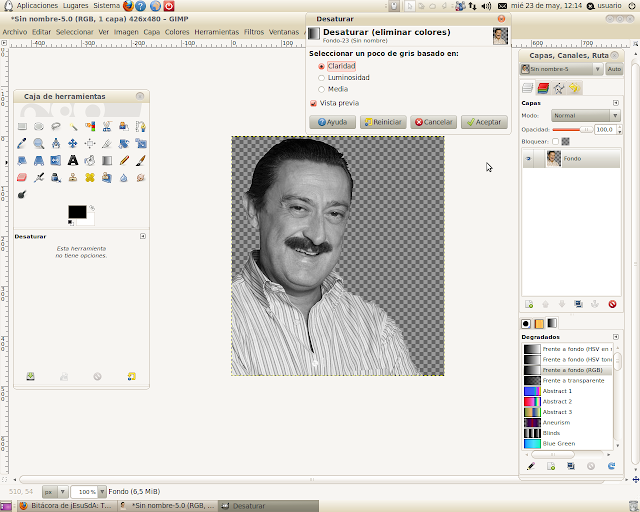Click the delete layer icon

pos(610,304)
